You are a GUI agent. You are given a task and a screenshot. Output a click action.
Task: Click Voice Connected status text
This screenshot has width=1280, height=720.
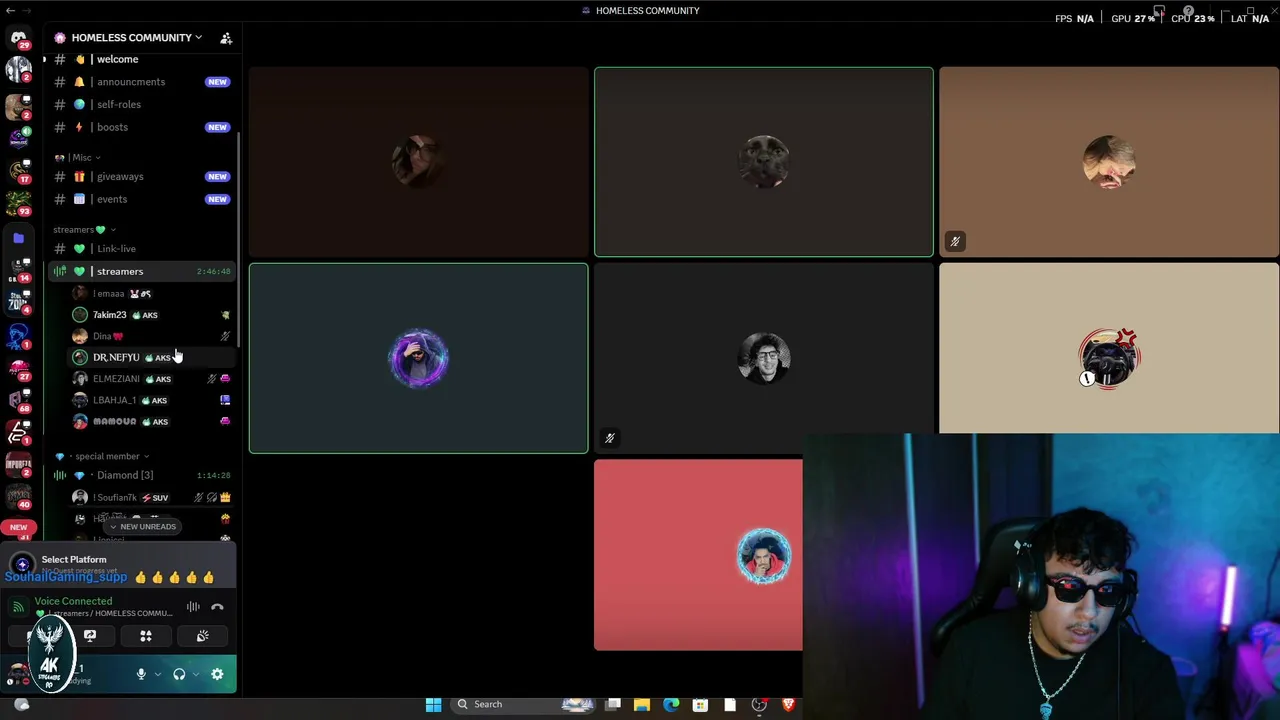tap(73, 601)
